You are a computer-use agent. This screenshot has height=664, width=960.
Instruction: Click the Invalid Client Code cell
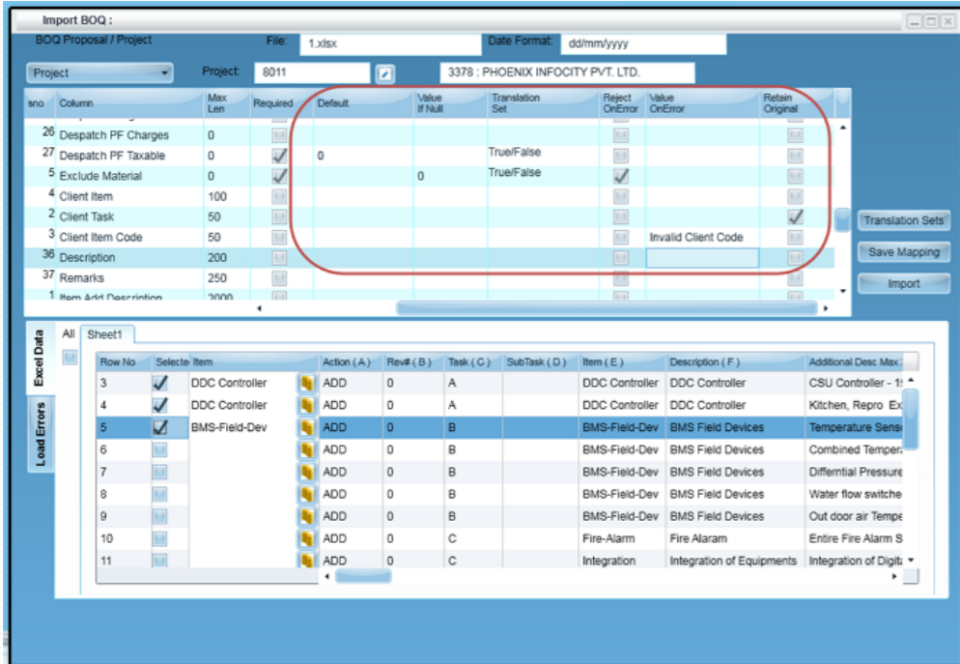coord(702,237)
